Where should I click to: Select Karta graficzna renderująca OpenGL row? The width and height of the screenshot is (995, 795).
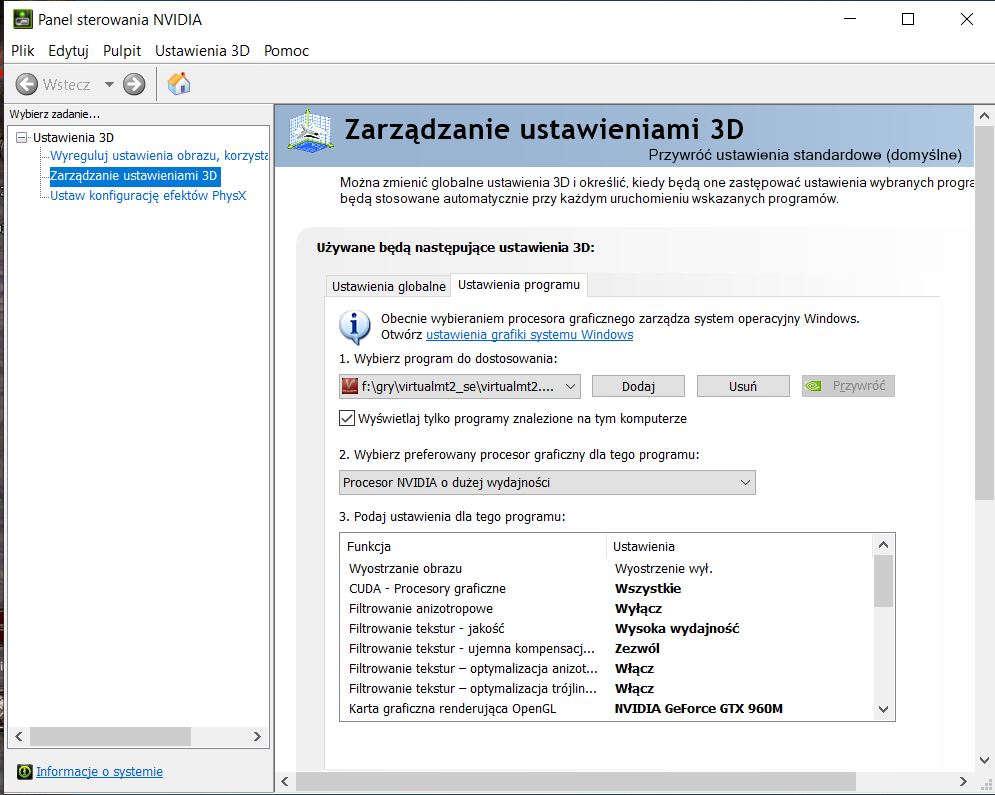point(607,708)
